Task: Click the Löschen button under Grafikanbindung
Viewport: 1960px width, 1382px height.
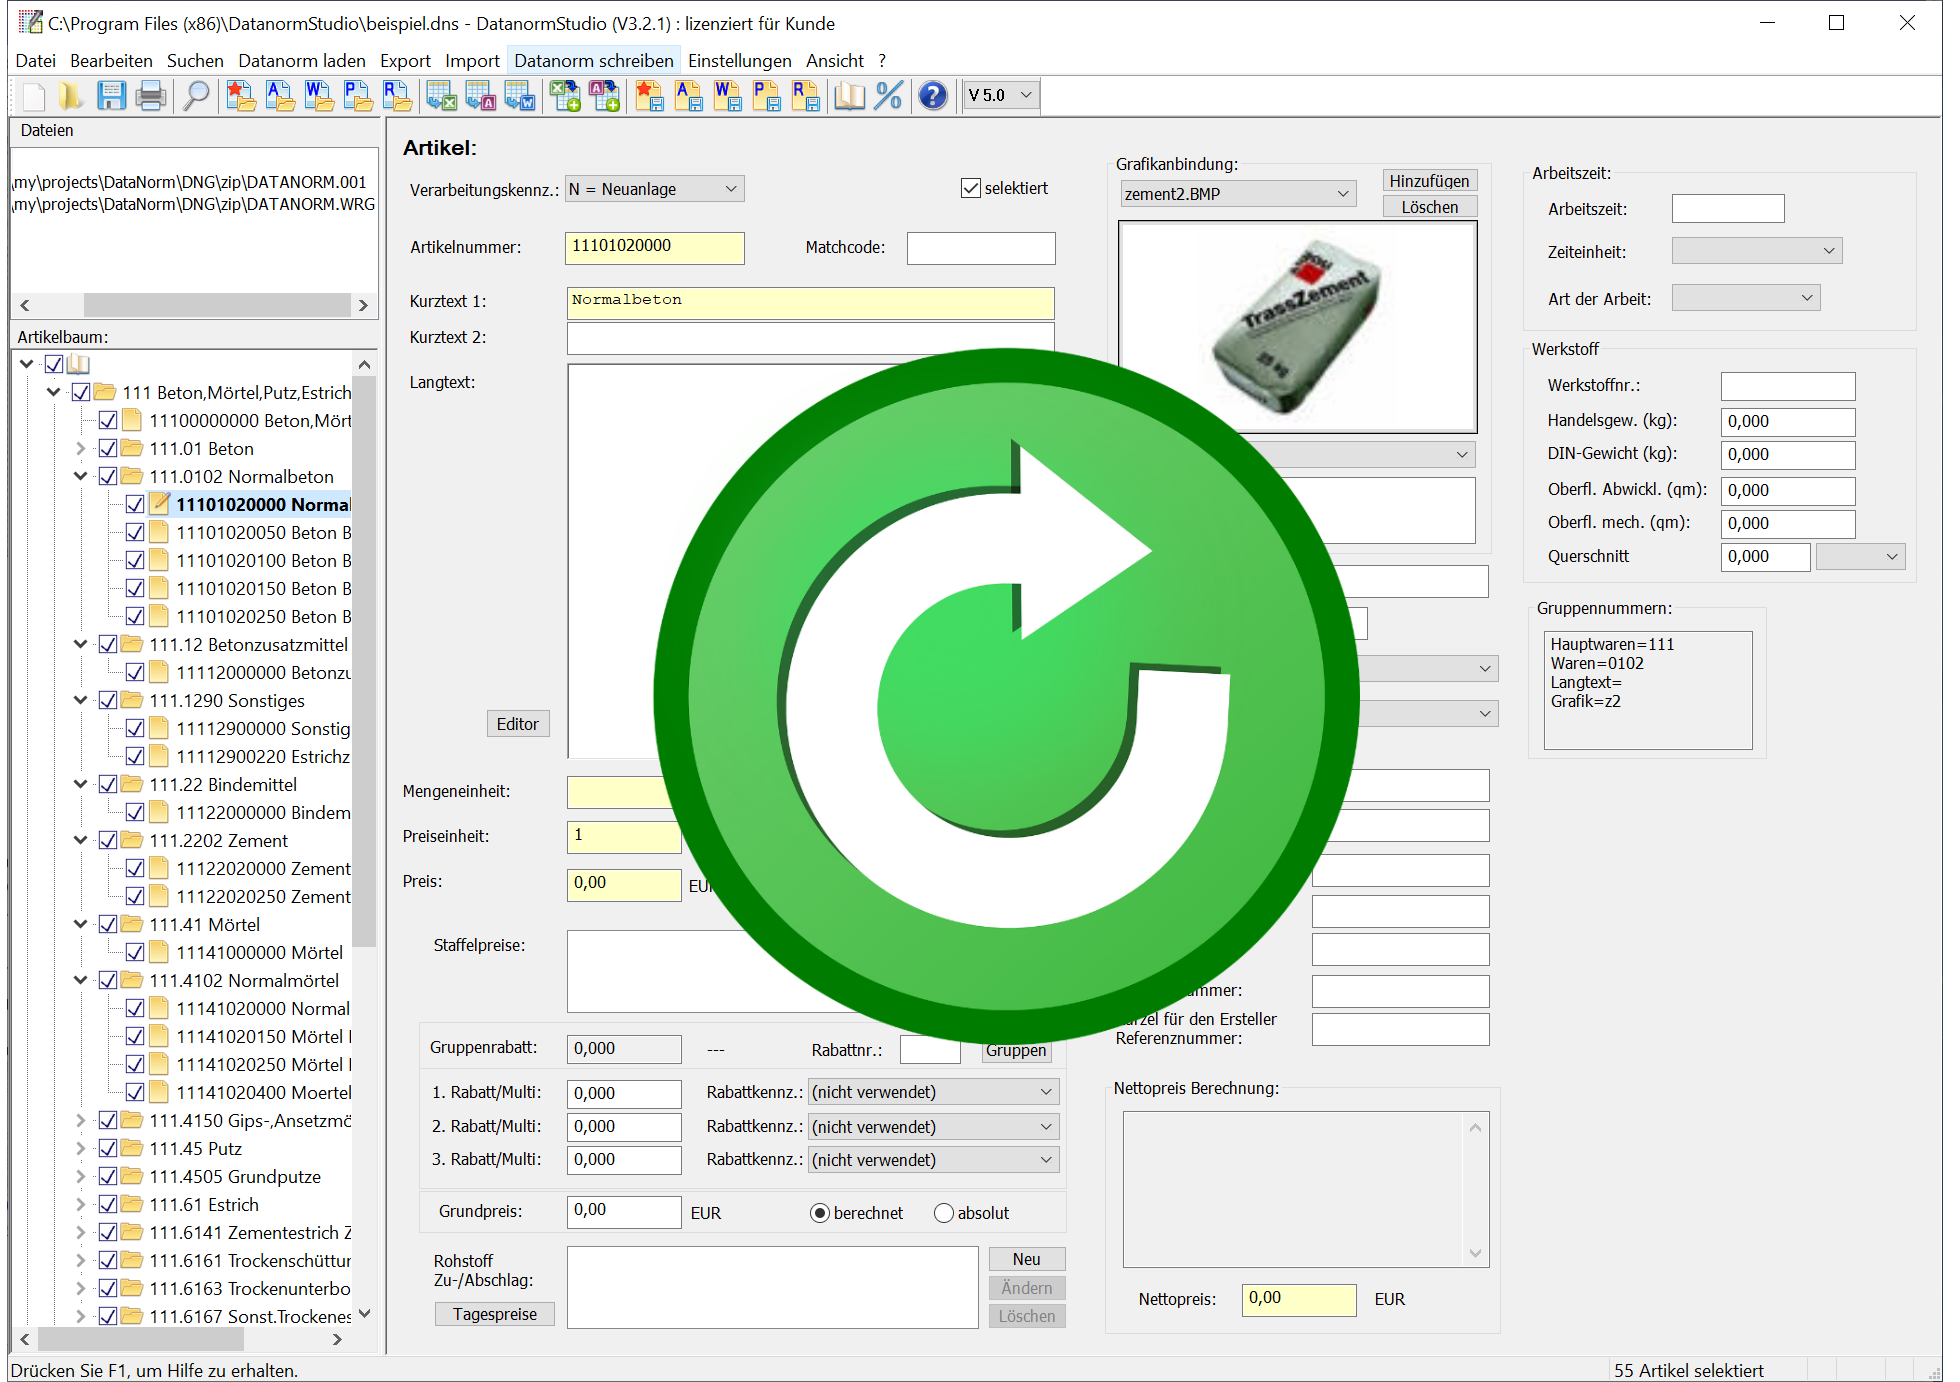Action: (1429, 207)
